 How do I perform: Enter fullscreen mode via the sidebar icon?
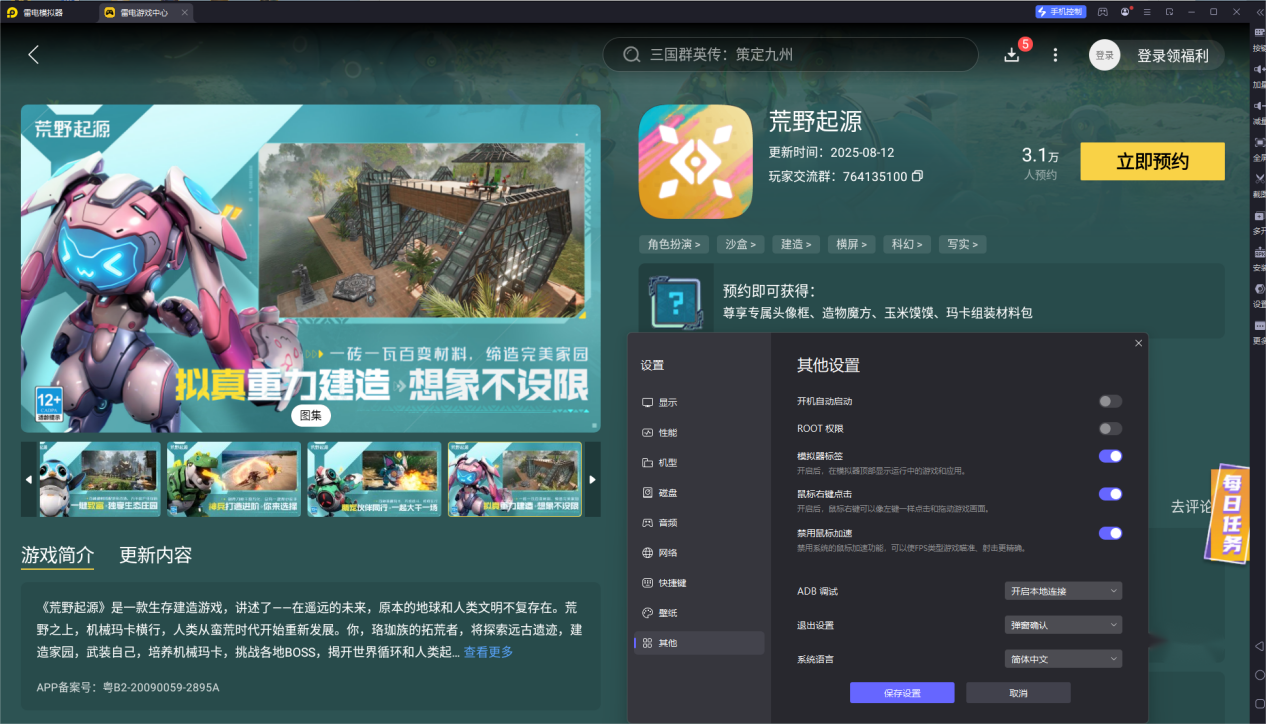[x=1258, y=140]
